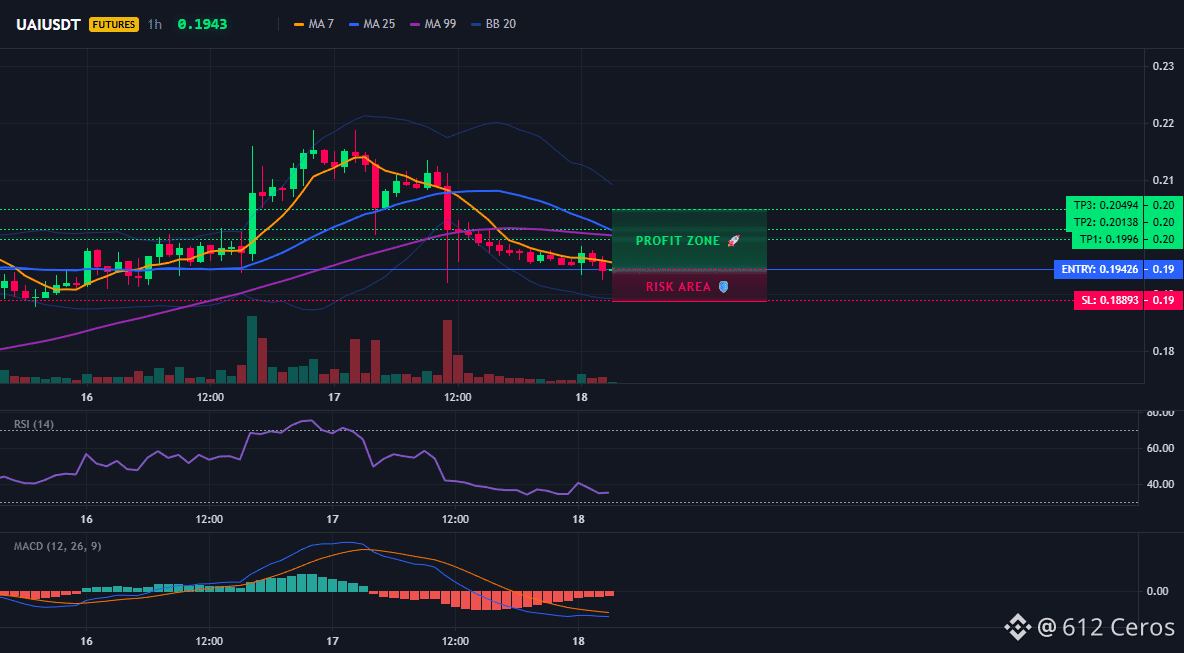Click the PROFIT ZONE green area
The height and width of the screenshot is (653, 1184).
(689, 239)
